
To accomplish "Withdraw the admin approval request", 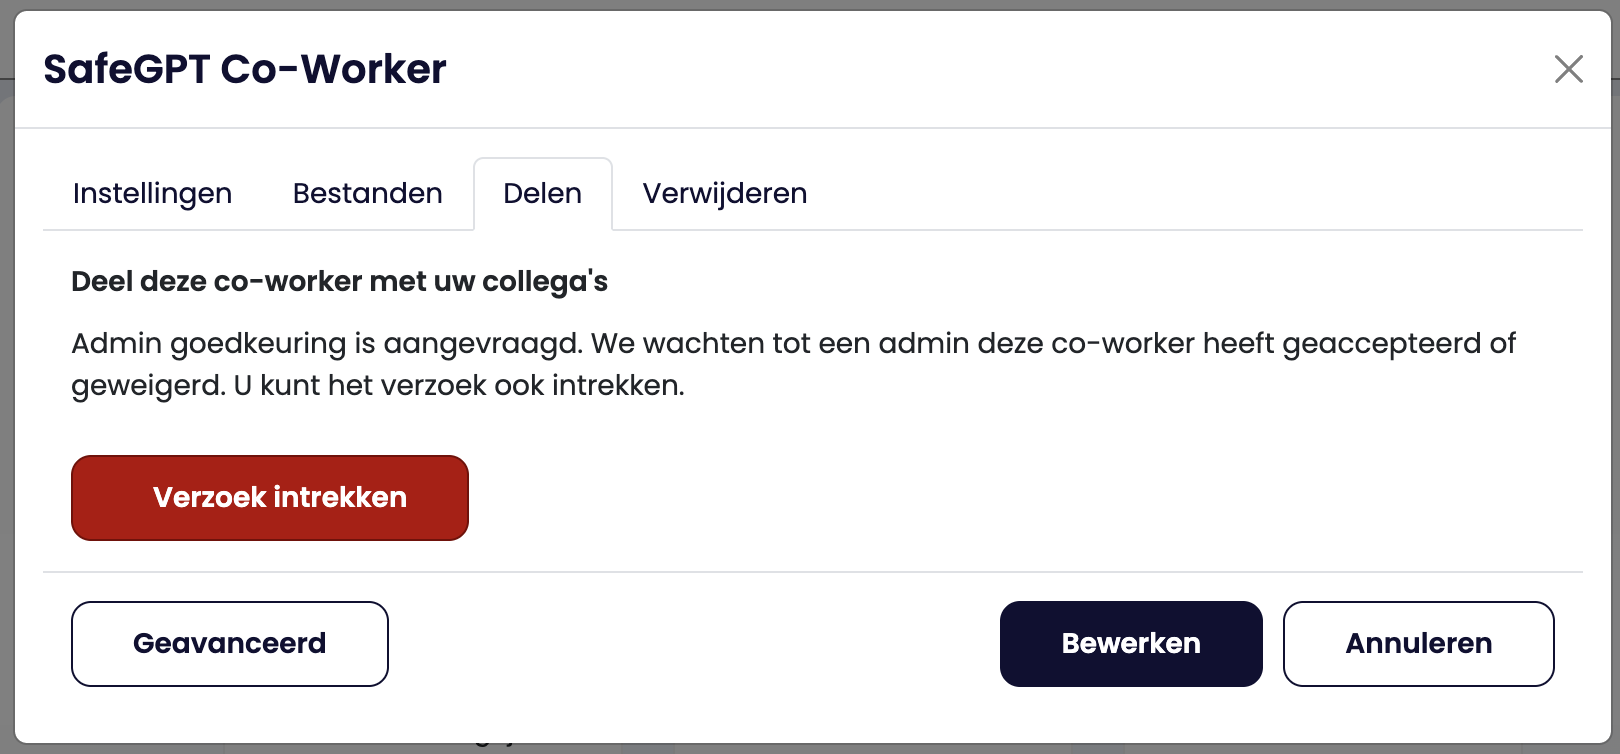I will point(270,498).
